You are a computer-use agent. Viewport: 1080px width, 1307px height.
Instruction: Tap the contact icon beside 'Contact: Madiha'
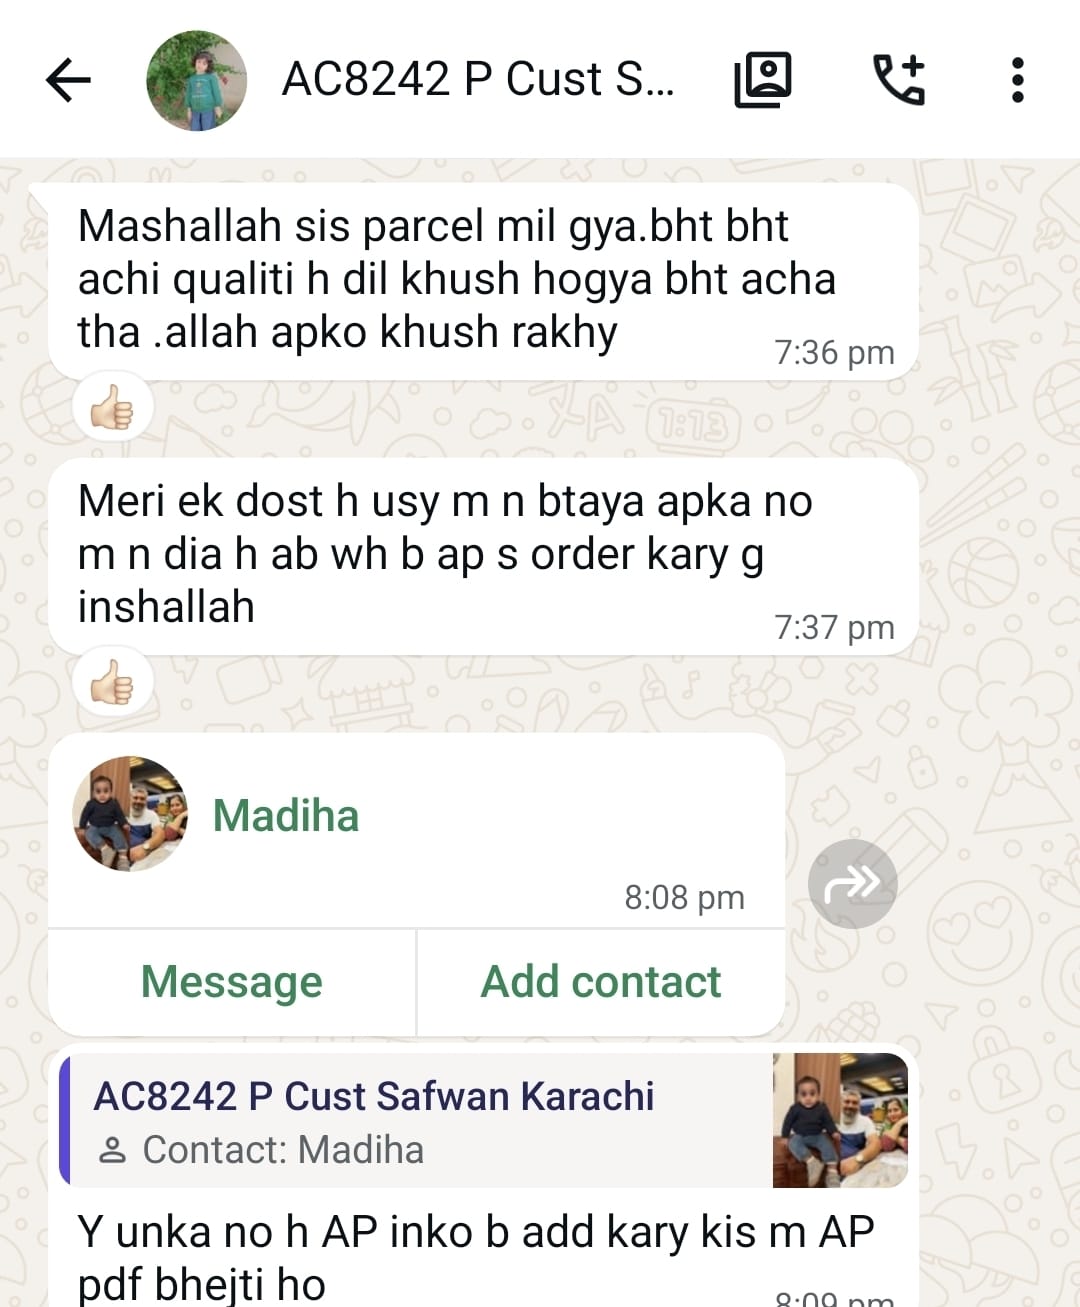tap(113, 1150)
